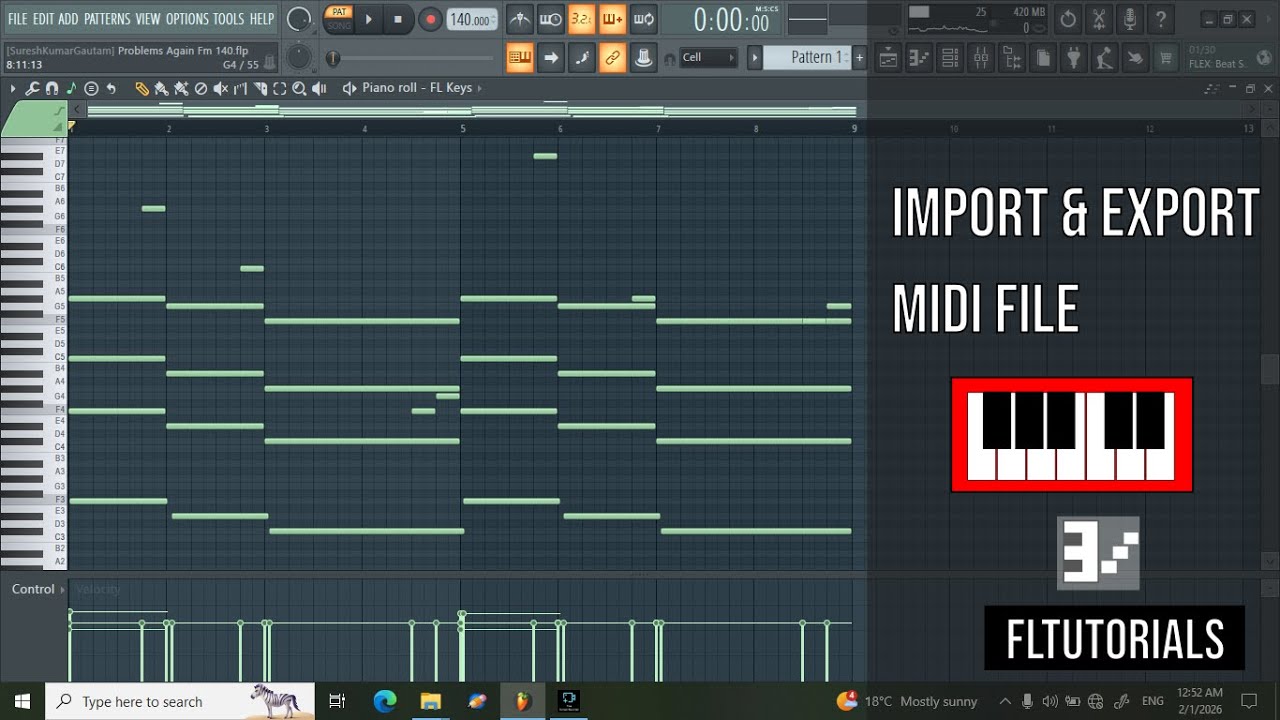Open the Mixer icon
The image size is (1280, 720).
click(x=981, y=58)
